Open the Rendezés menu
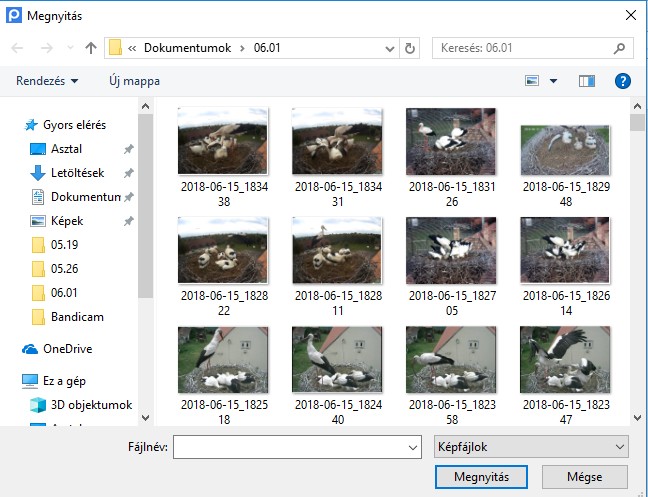The width and height of the screenshot is (648, 497). coord(47,81)
